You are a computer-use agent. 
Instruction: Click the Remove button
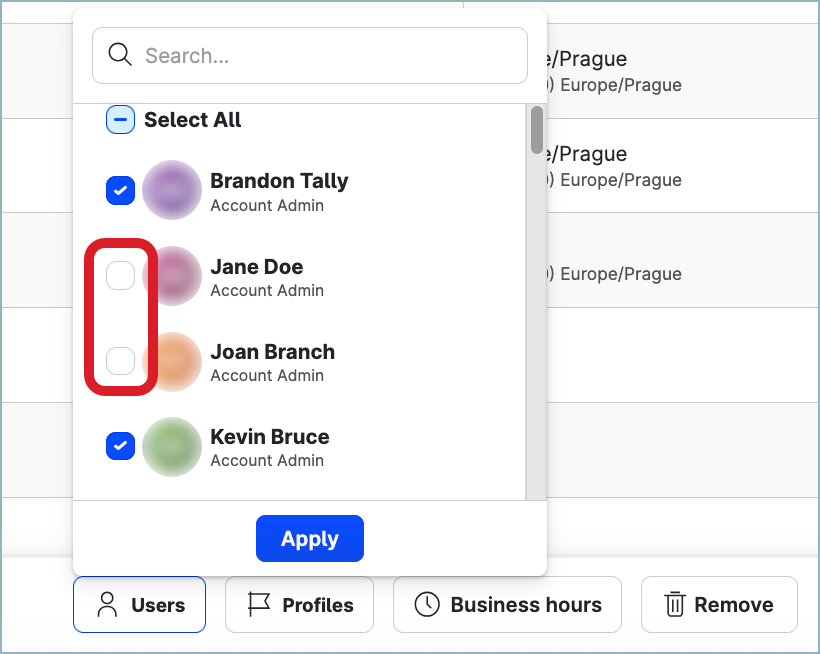pyautogui.click(x=718, y=604)
